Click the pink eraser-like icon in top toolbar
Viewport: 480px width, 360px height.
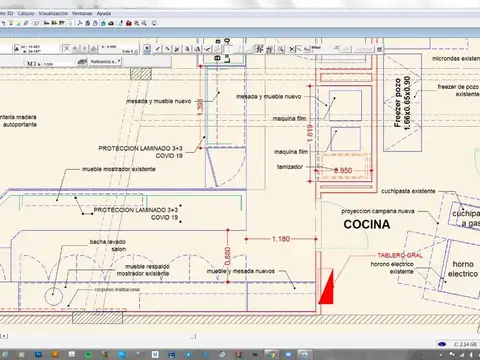tap(26, 23)
